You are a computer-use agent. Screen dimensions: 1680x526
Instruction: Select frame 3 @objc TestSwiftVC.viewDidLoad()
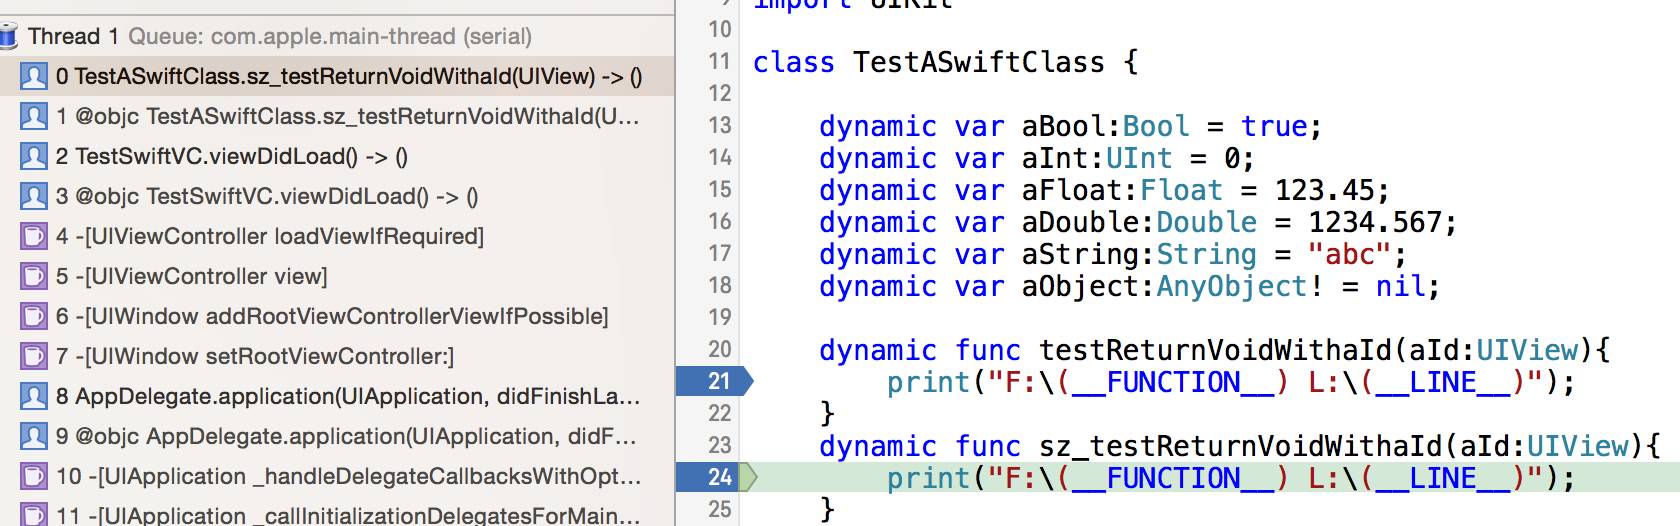tap(337, 196)
